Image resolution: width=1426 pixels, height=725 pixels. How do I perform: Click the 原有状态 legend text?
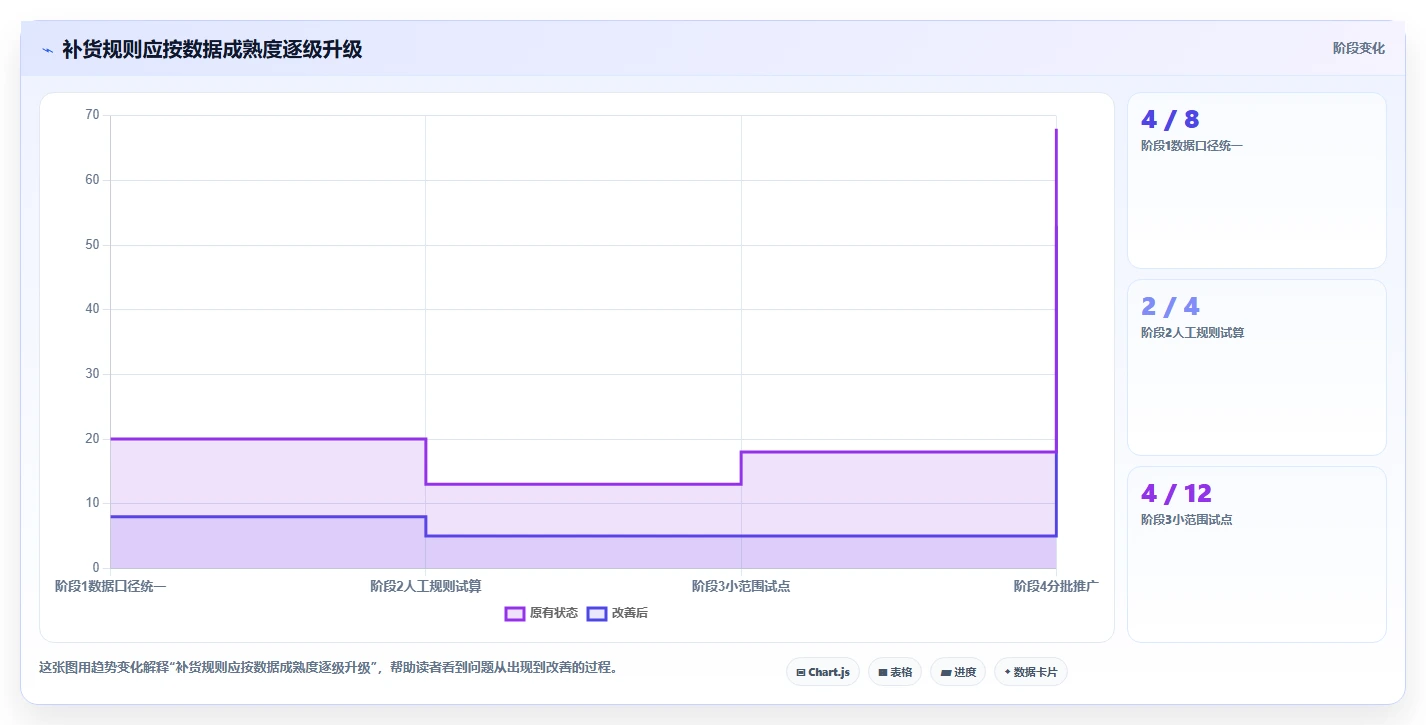[x=554, y=613]
